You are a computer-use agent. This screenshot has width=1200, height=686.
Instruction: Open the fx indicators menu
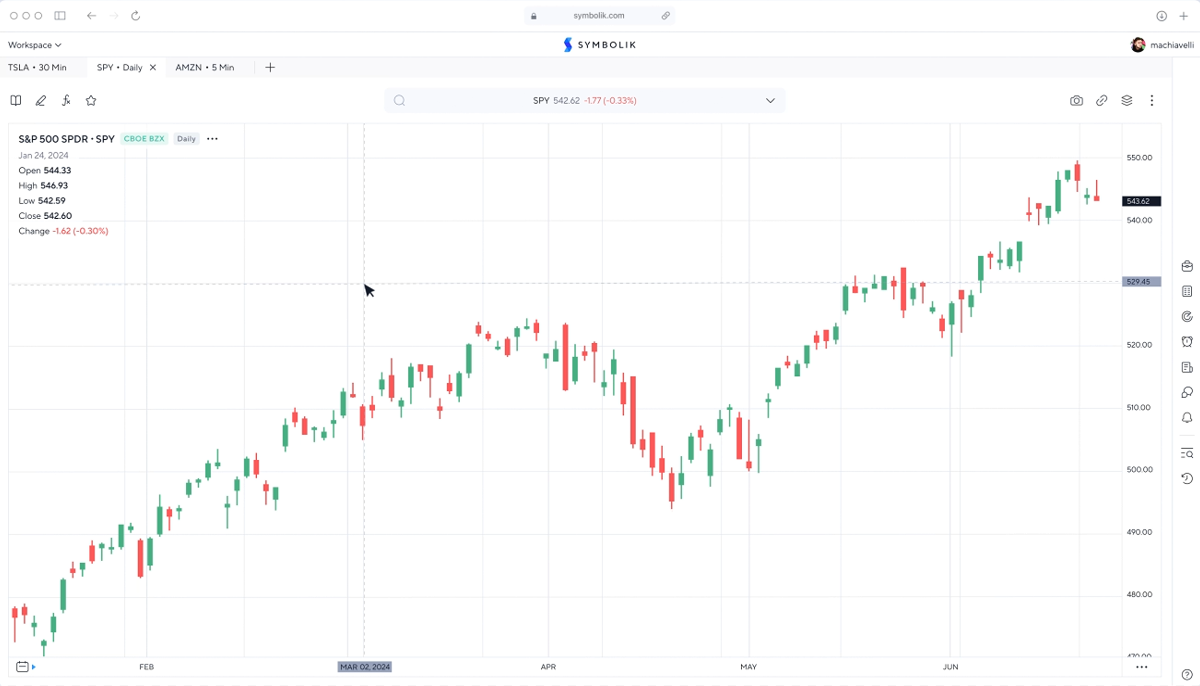pos(66,100)
